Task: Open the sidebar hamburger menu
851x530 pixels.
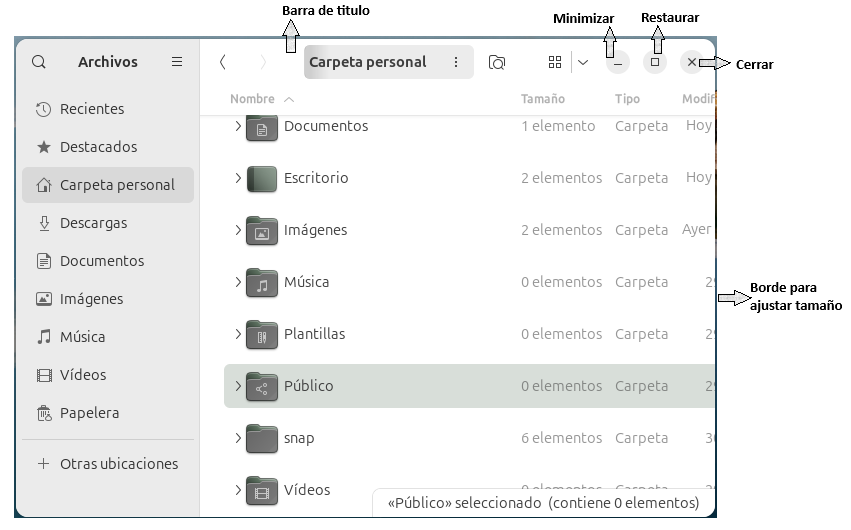Action: pos(177,62)
